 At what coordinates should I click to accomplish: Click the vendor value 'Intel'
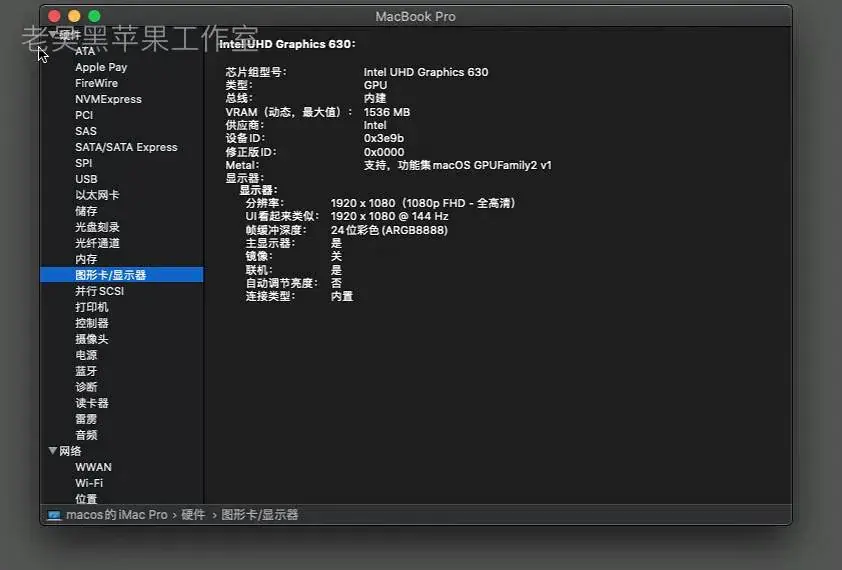tap(375, 125)
